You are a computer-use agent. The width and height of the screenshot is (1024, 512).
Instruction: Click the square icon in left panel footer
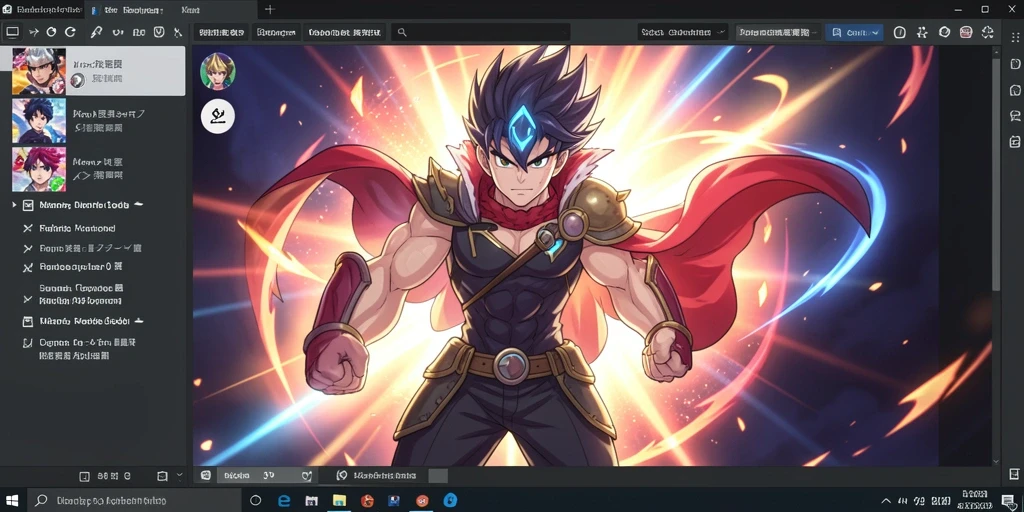tap(84, 476)
